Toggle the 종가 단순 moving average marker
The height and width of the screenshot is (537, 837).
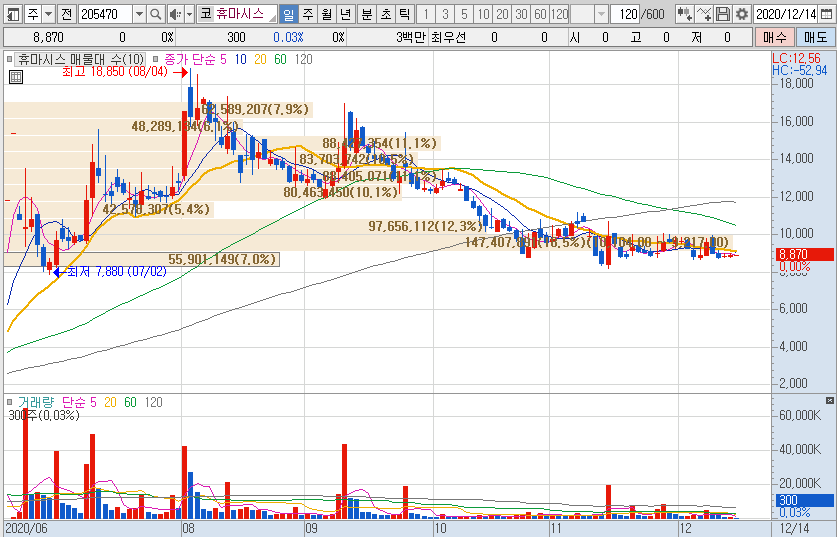click(155, 59)
